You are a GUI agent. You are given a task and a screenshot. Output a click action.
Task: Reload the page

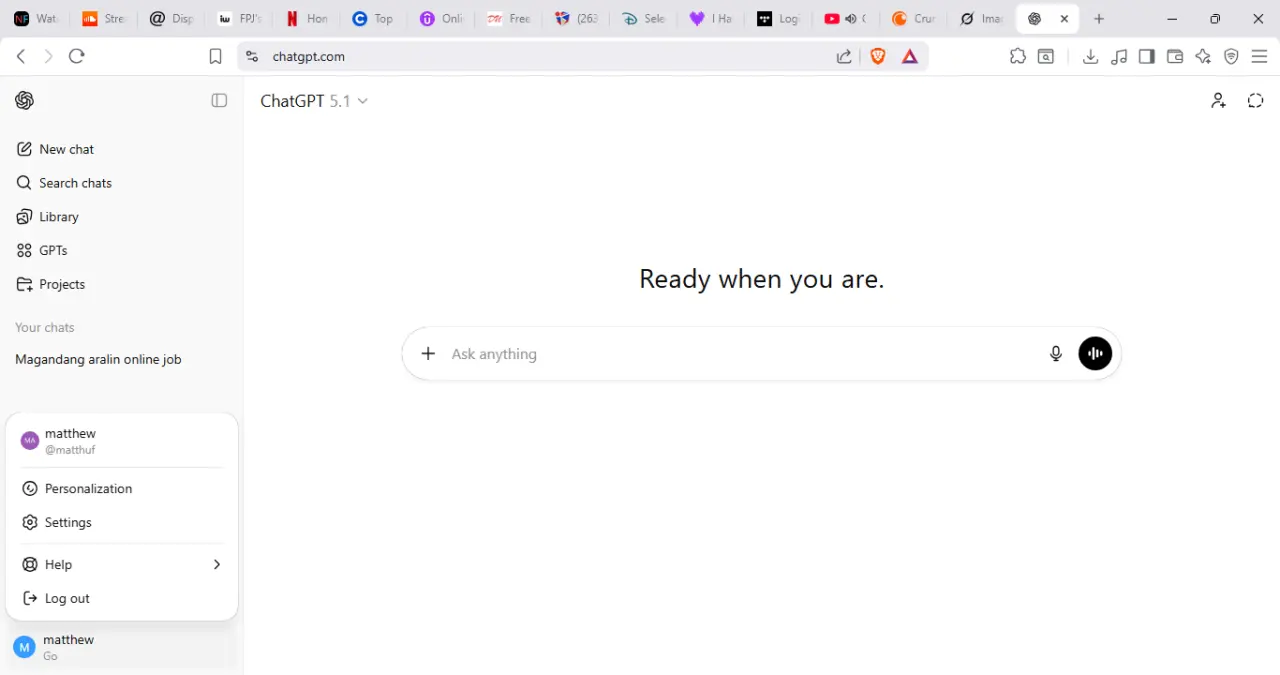click(77, 57)
